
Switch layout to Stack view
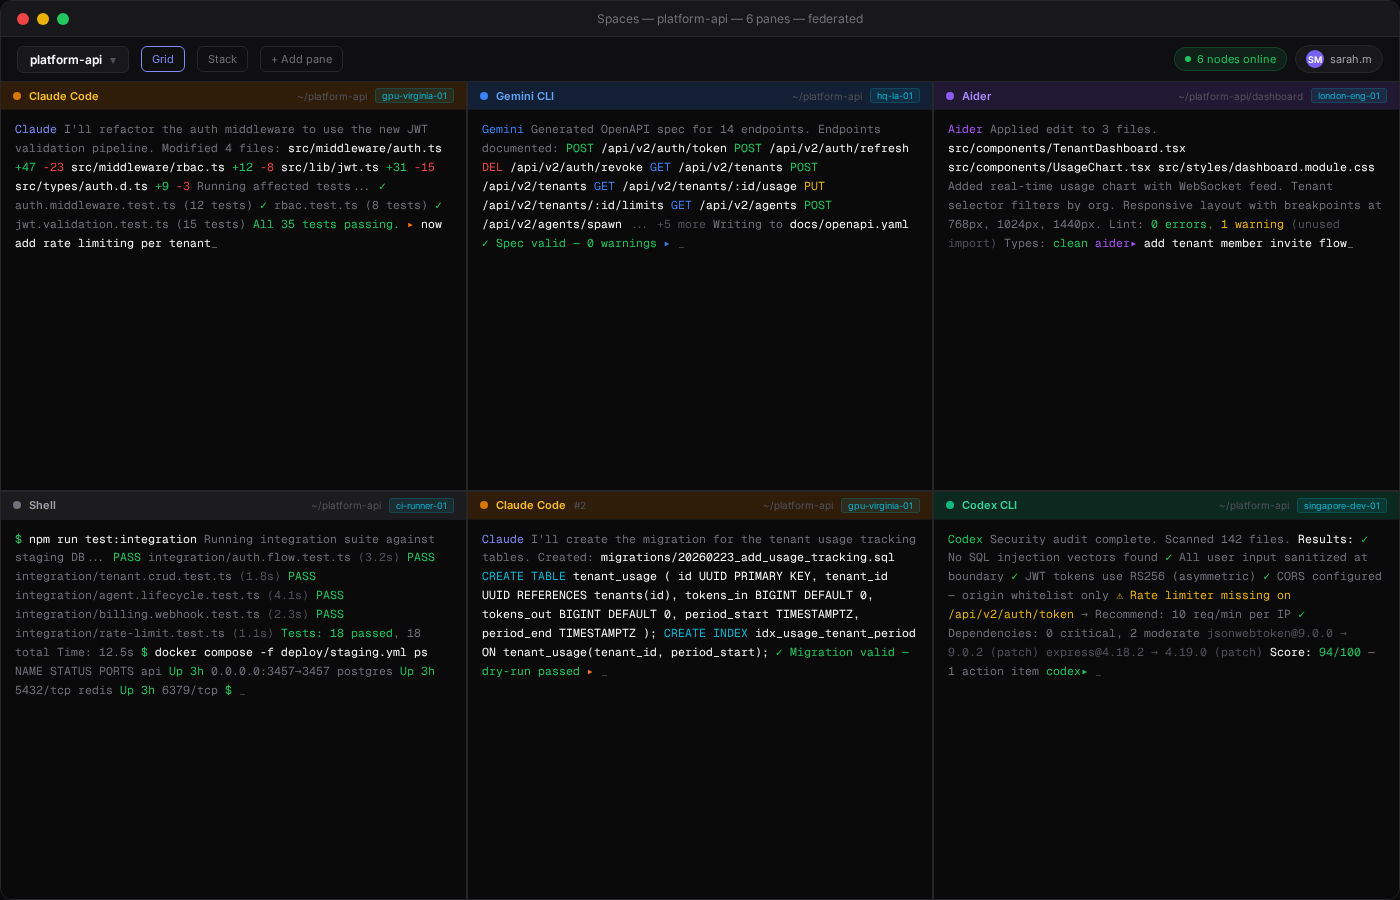[x=222, y=58]
